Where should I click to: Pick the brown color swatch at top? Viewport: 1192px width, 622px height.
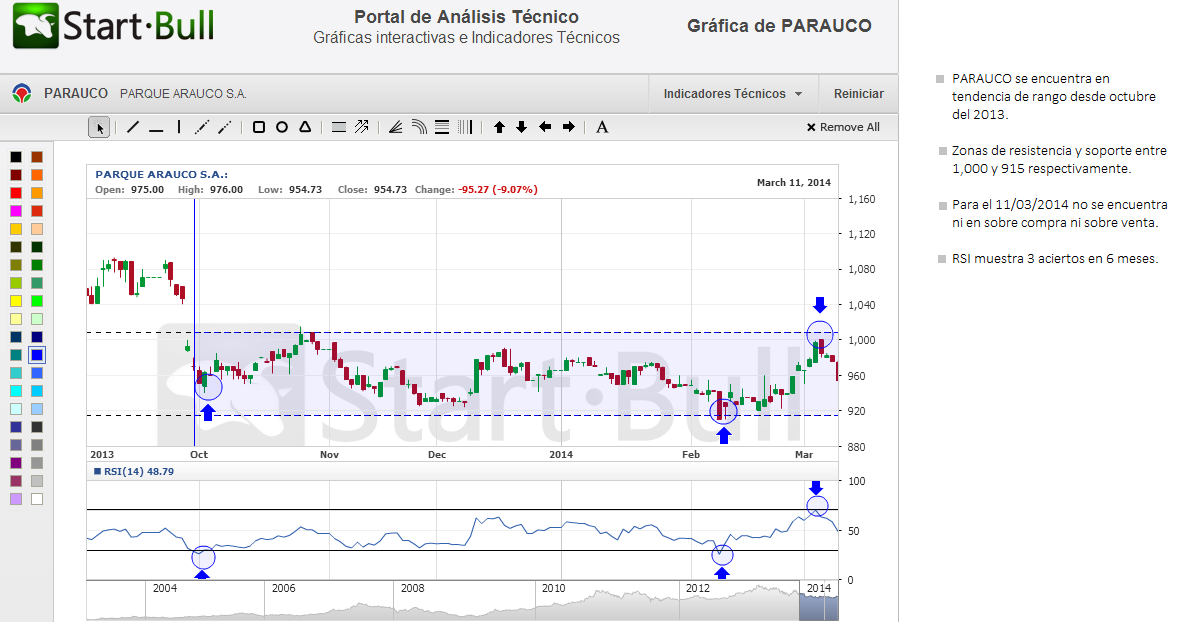(36, 157)
